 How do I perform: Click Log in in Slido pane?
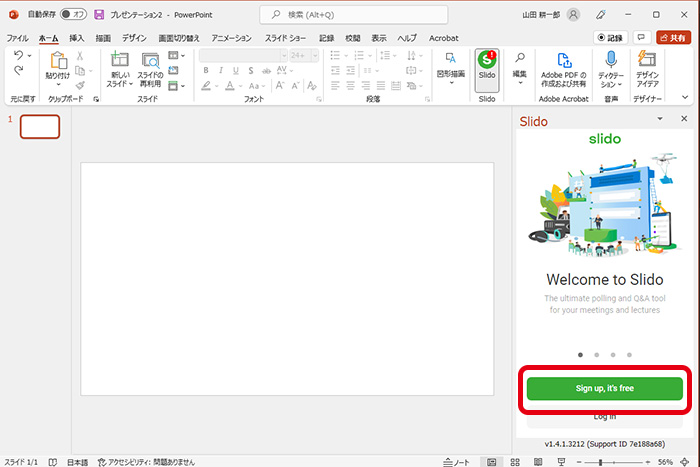pyautogui.click(x=604, y=417)
